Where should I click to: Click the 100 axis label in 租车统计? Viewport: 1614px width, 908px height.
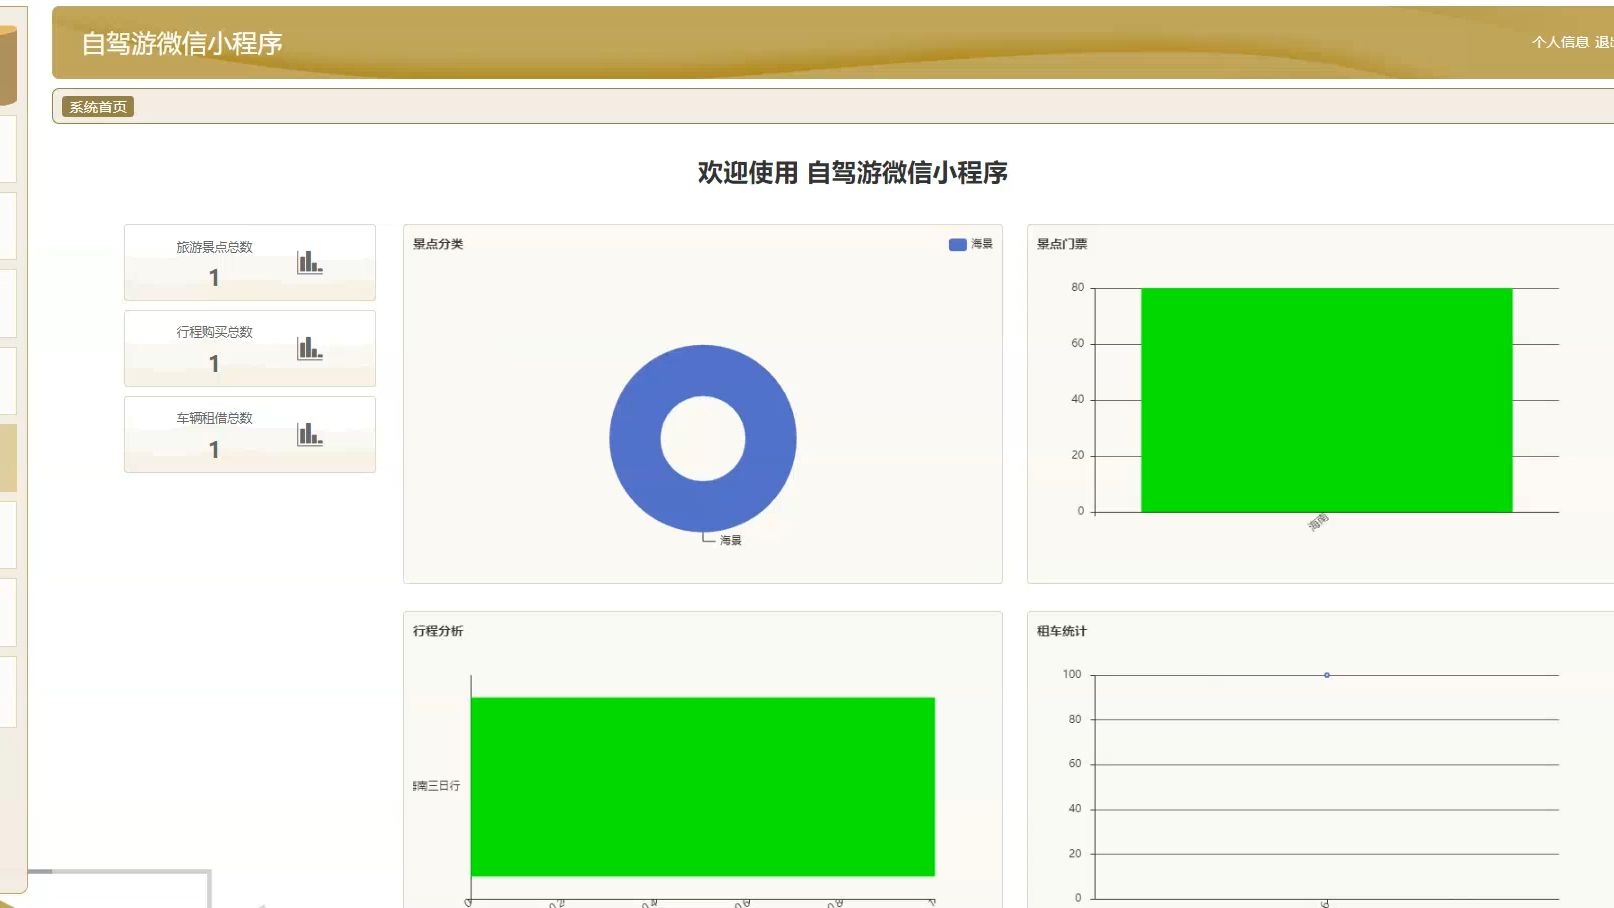[x=1072, y=674]
